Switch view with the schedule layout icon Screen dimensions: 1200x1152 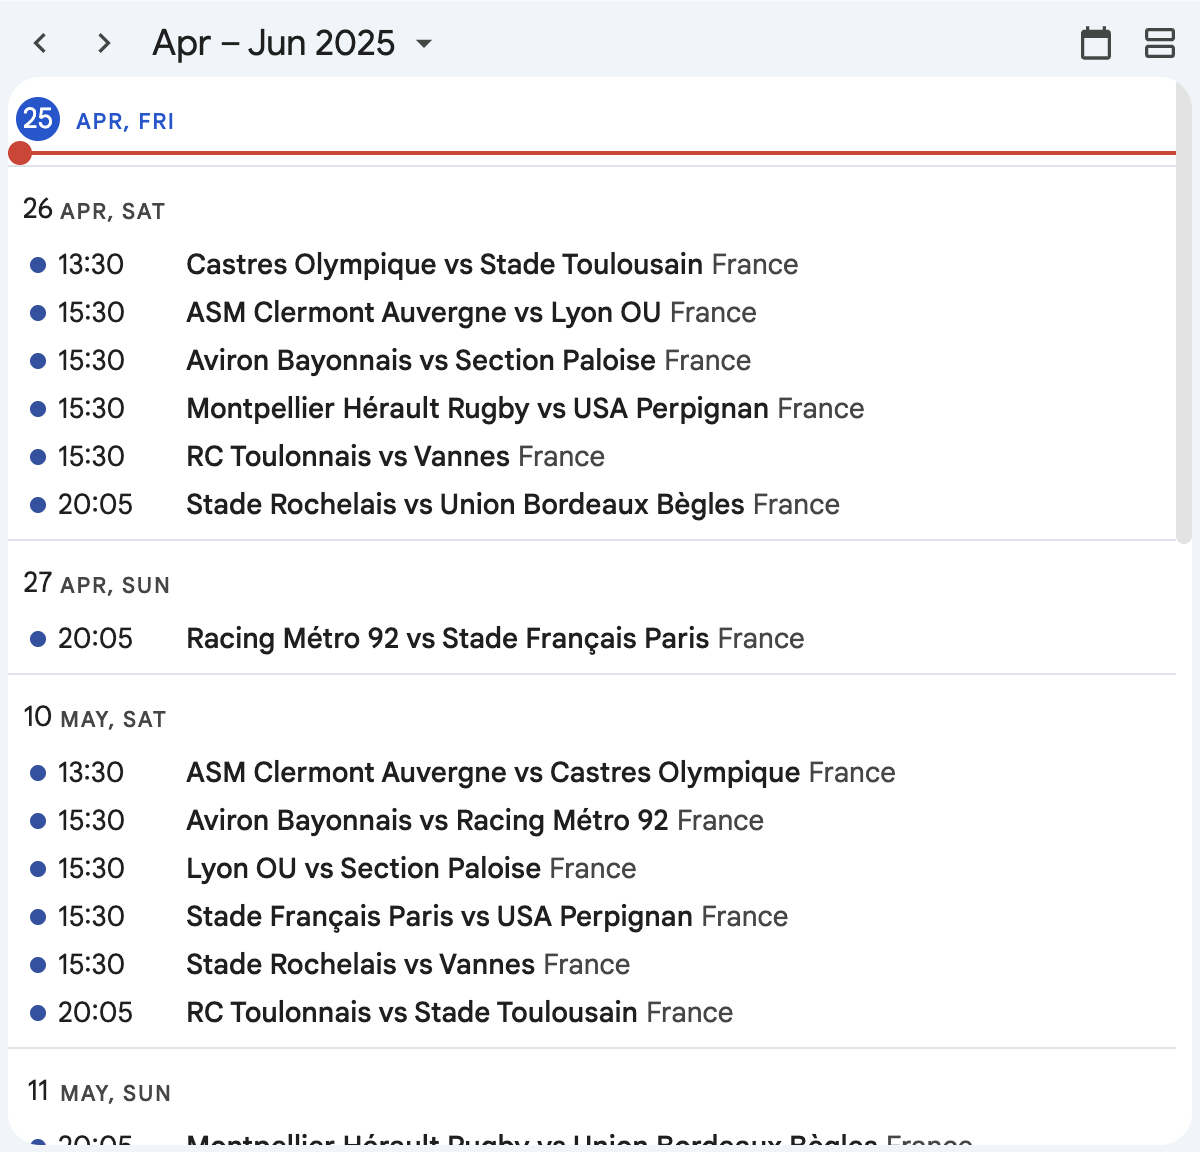pyautogui.click(x=1159, y=43)
